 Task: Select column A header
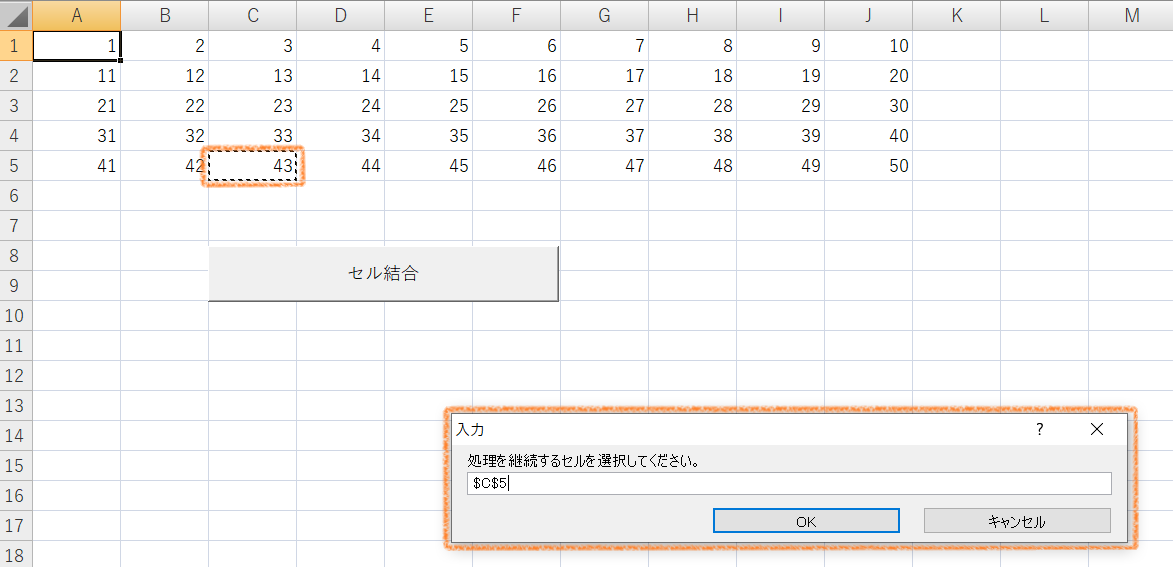[76, 15]
